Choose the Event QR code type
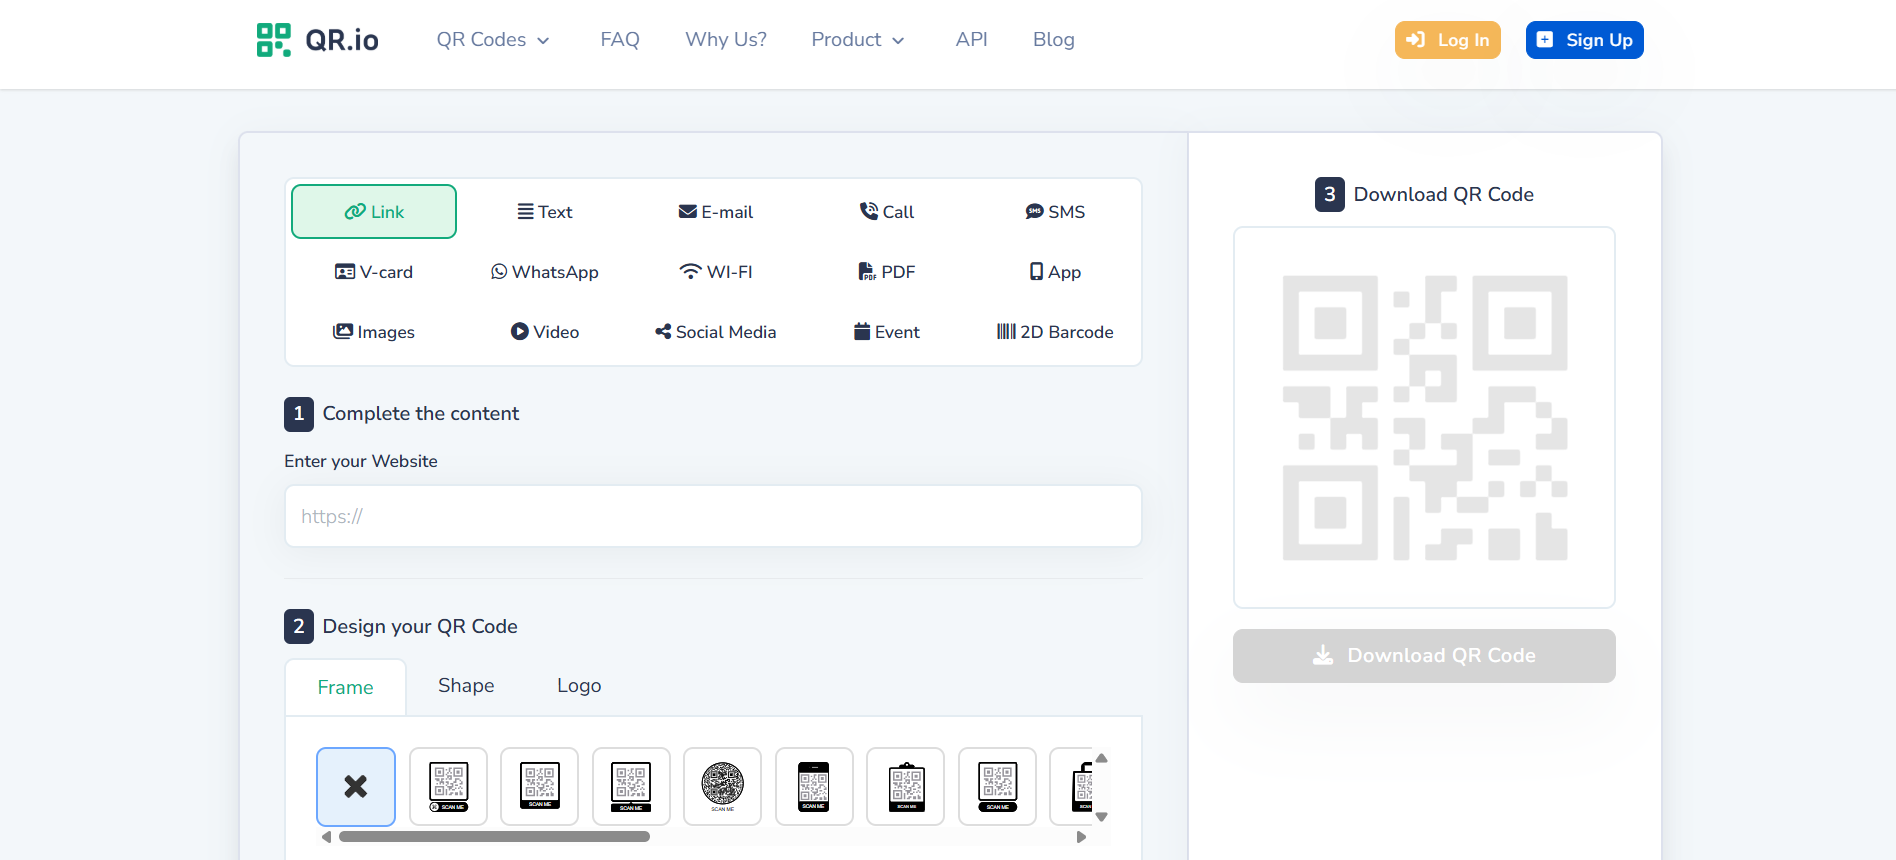 click(x=887, y=332)
